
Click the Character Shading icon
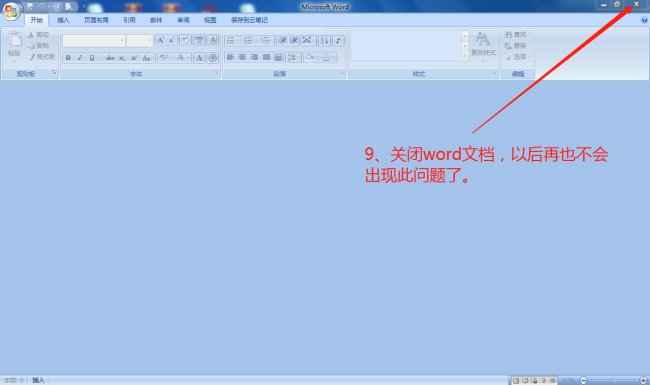(199, 58)
